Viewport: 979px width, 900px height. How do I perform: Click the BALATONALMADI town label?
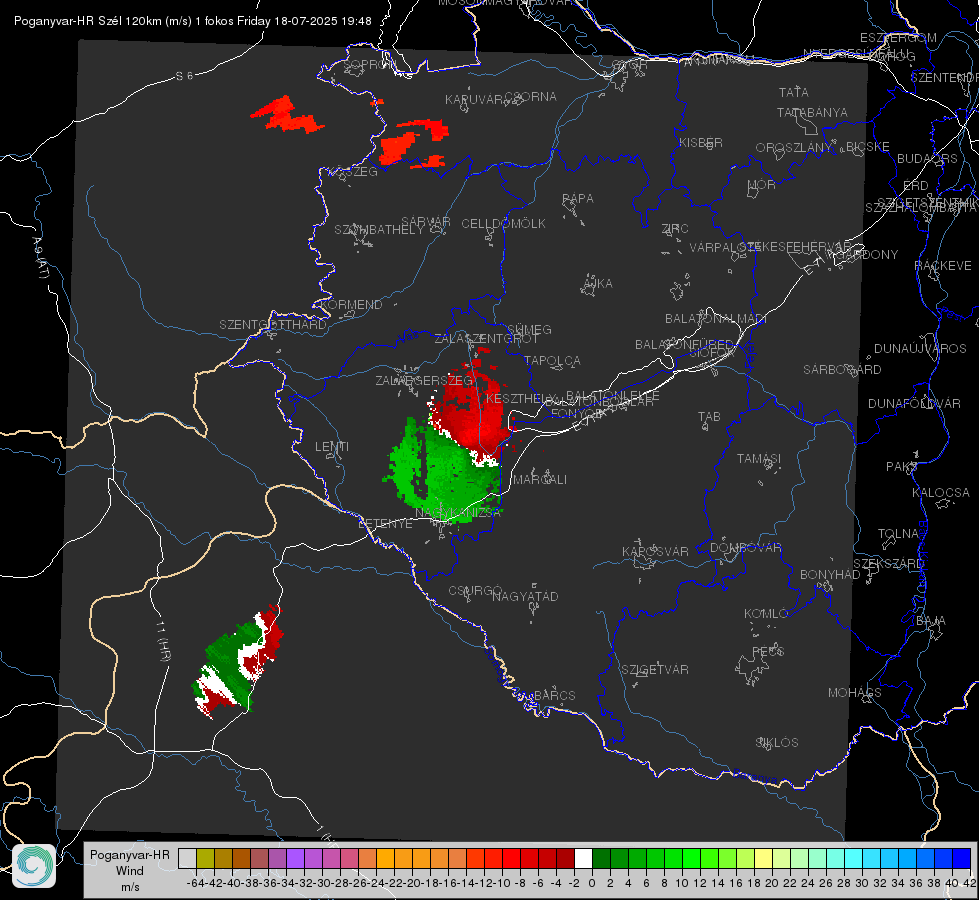[715, 319]
